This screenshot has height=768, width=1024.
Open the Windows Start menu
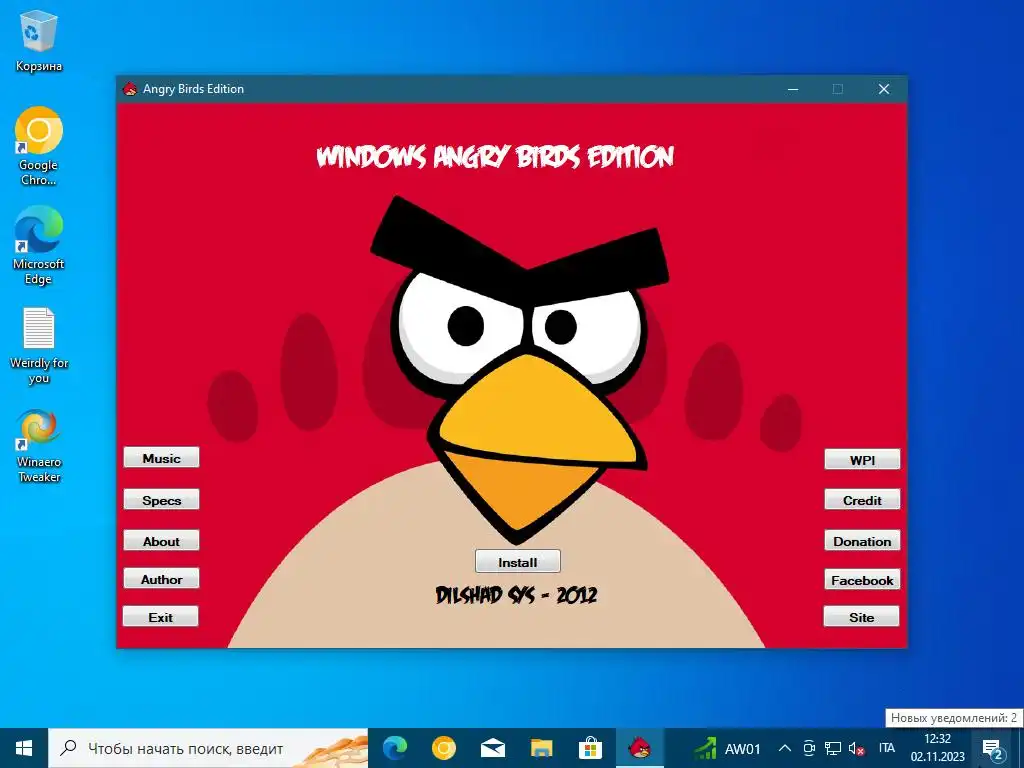click(24, 748)
